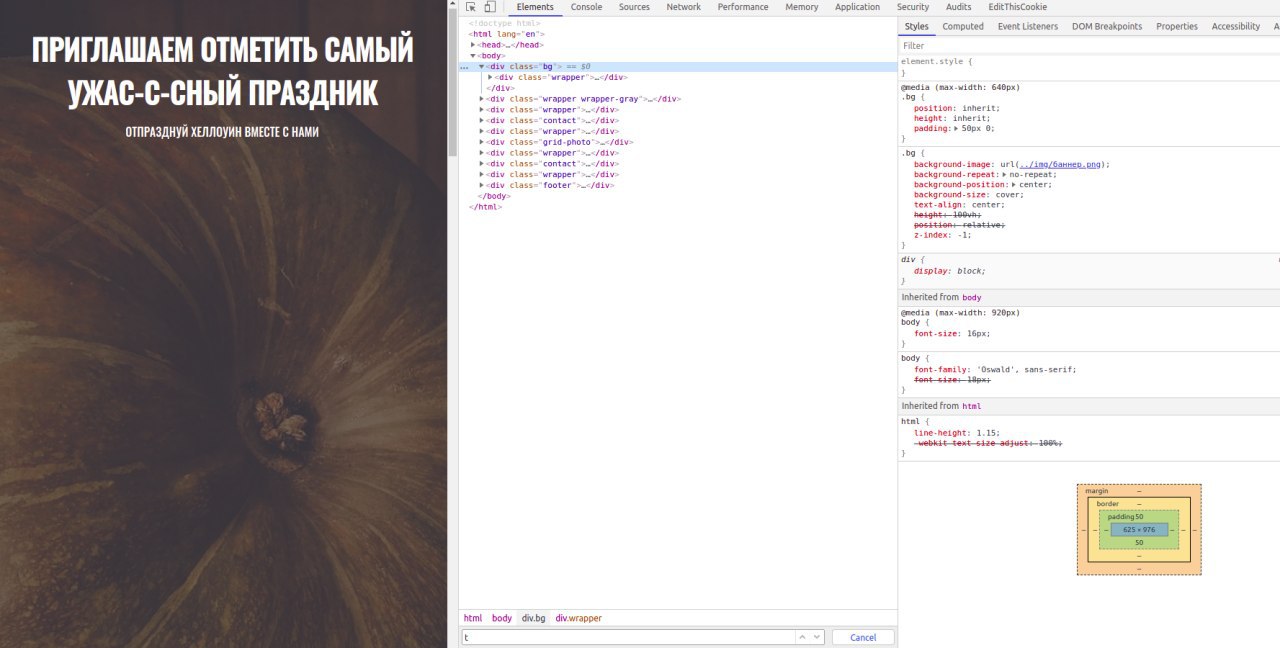Screen dimensions: 1280x648
Task: Jump to next search result arrow
Action: pyautogui.click(x=817, y=637)
